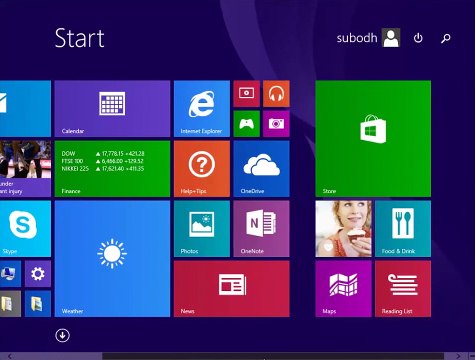475x360 pixels.
Task: Open the Food & Drink tile
Action: coord(403,229)
